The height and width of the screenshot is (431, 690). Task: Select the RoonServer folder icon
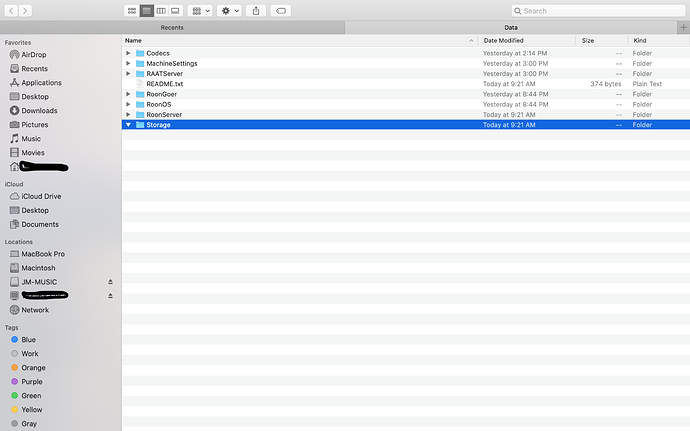coord(140,114)
